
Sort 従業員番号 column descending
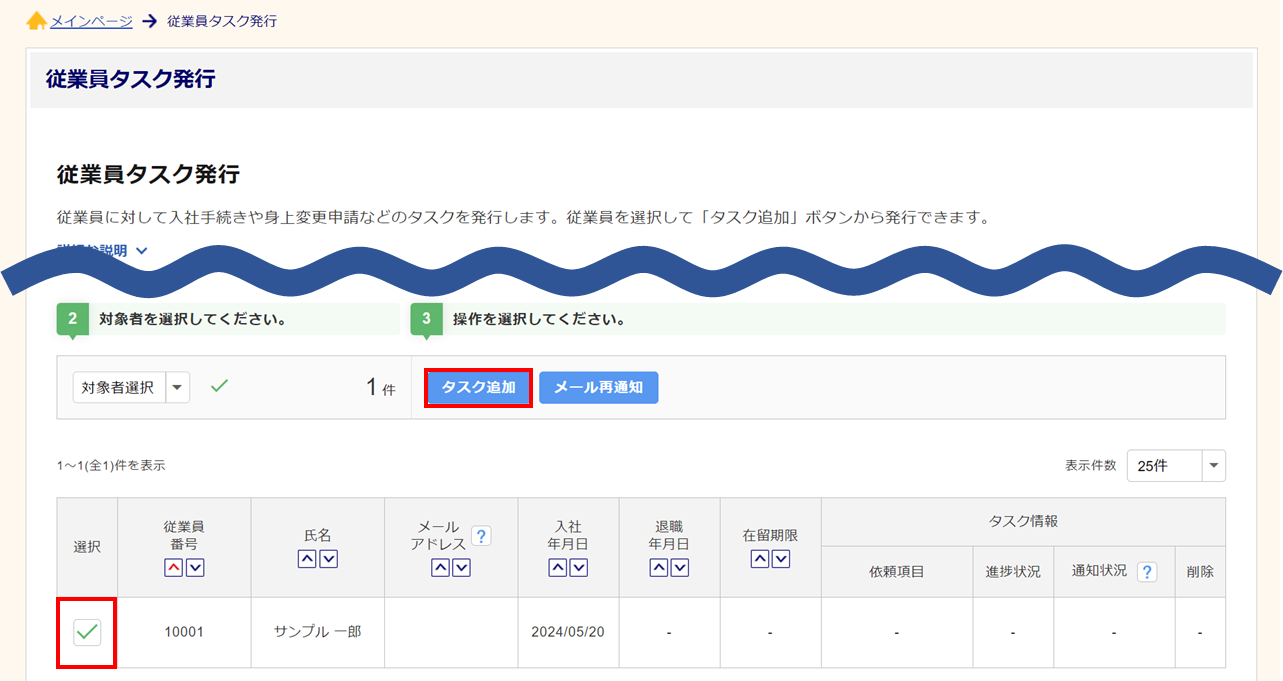tap(195, 568)
